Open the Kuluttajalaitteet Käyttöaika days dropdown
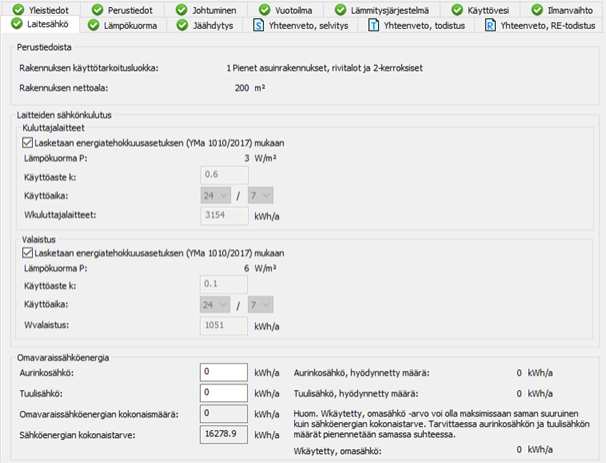This screenshot has height=463, width=606. [x=260, y=196]
